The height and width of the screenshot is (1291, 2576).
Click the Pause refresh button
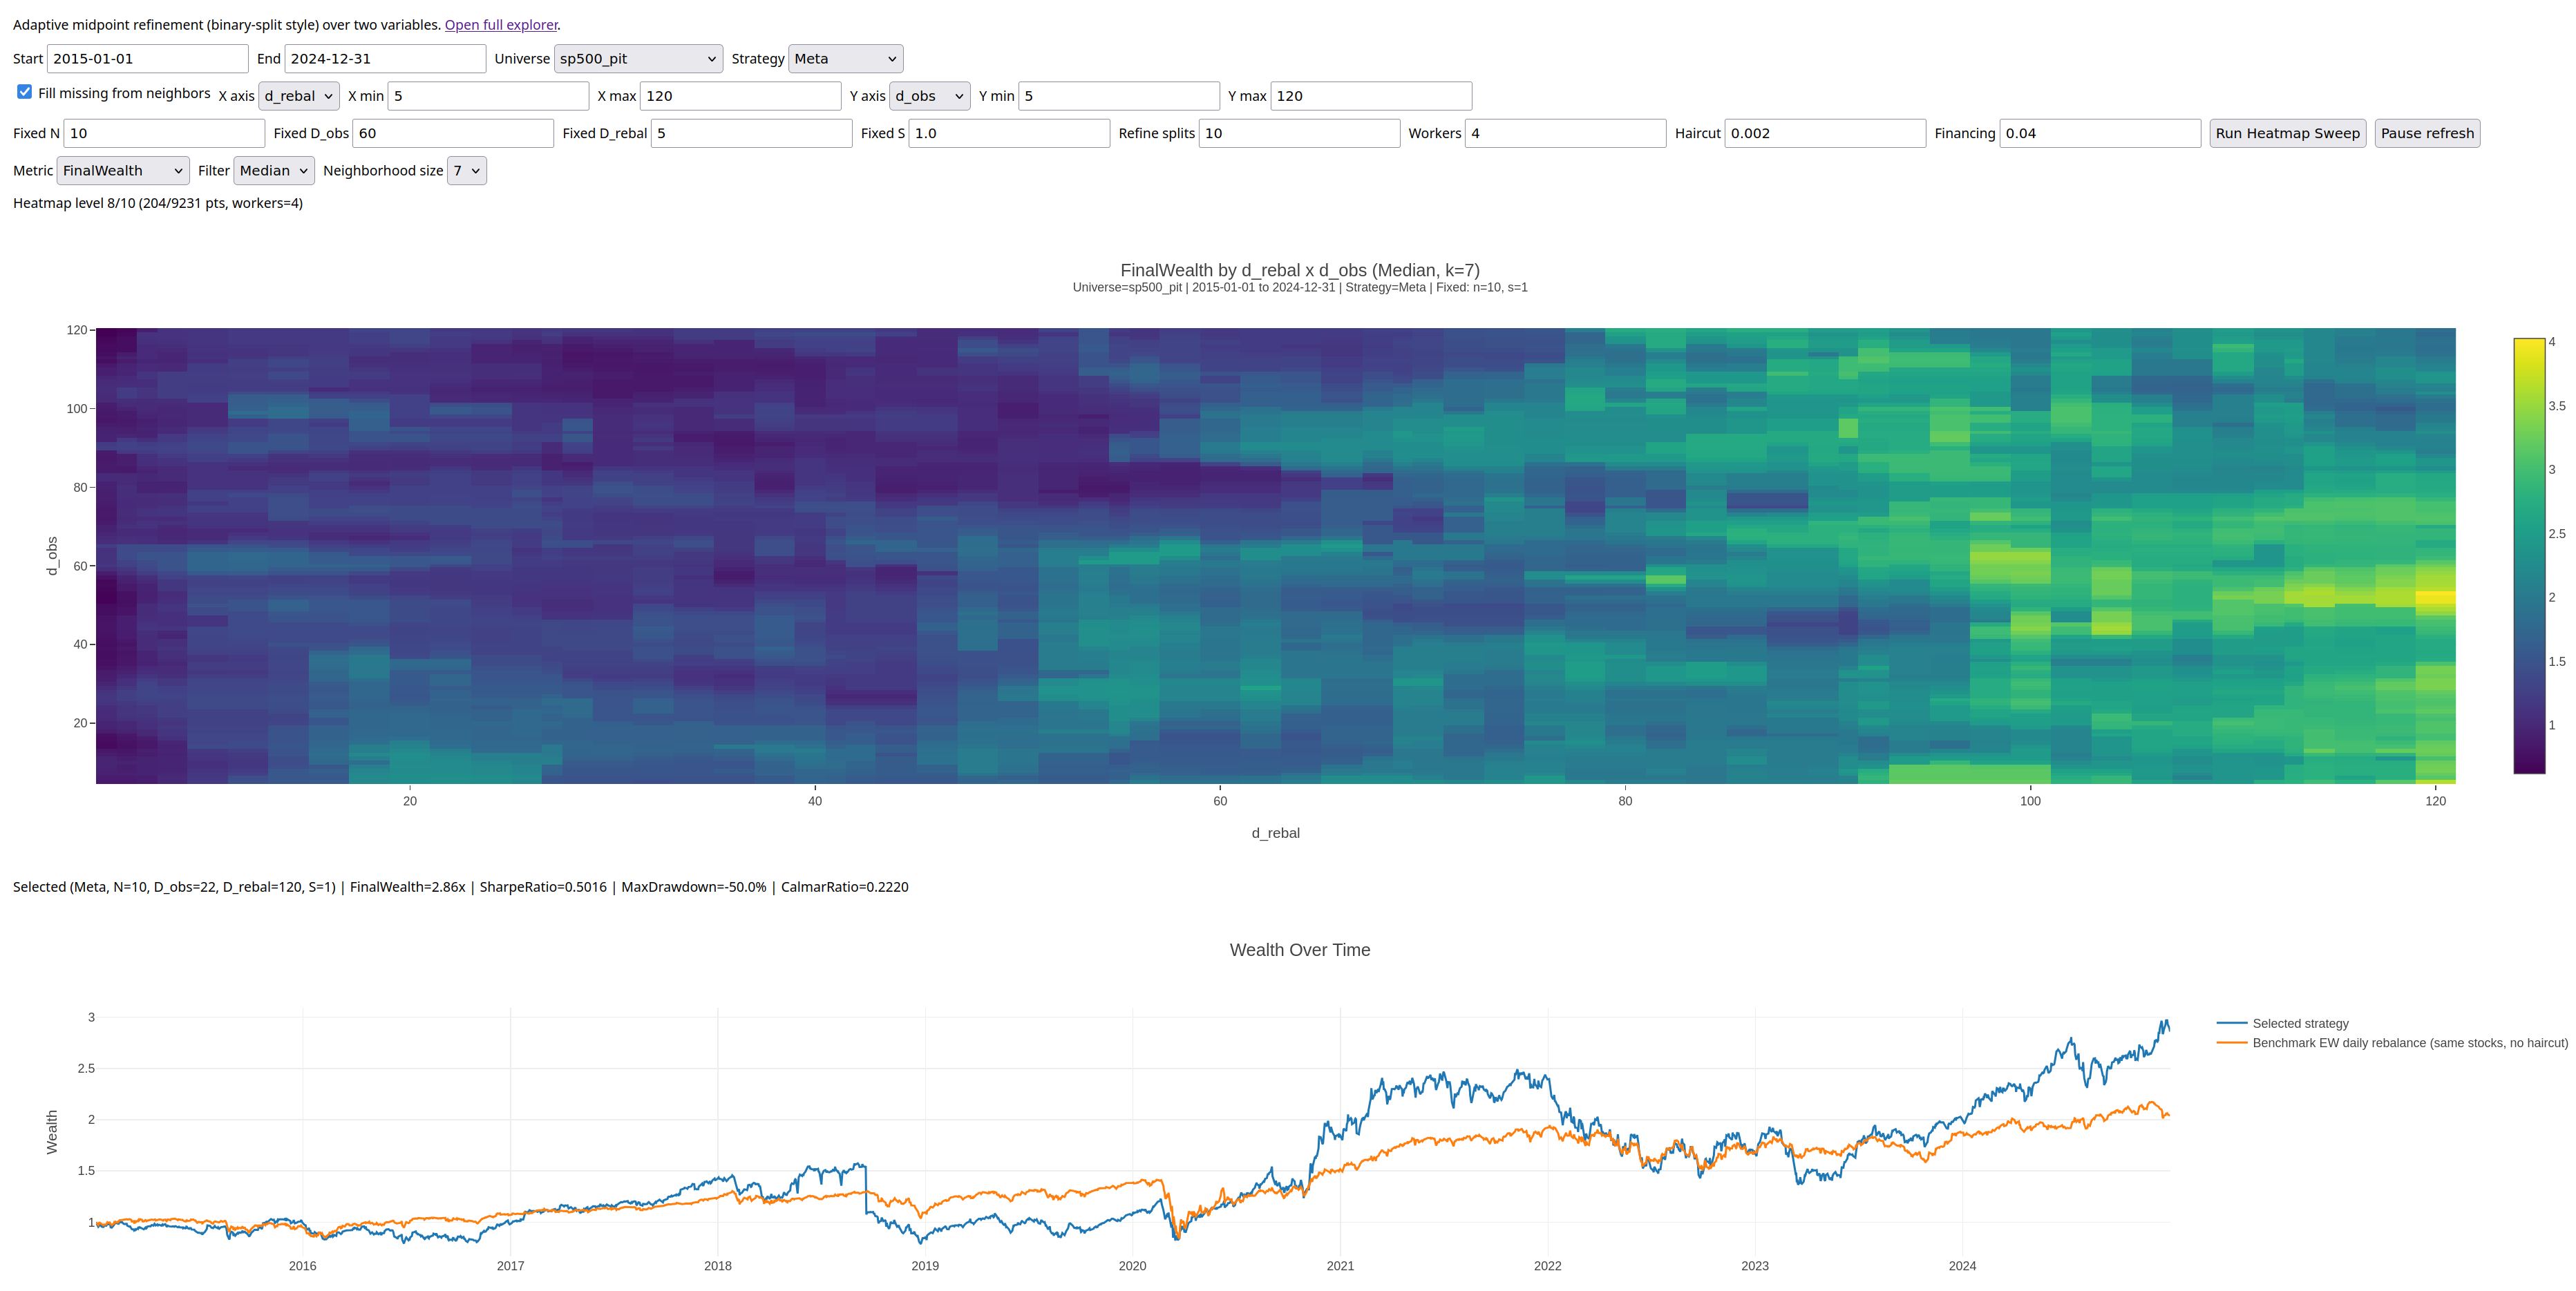2427,133
